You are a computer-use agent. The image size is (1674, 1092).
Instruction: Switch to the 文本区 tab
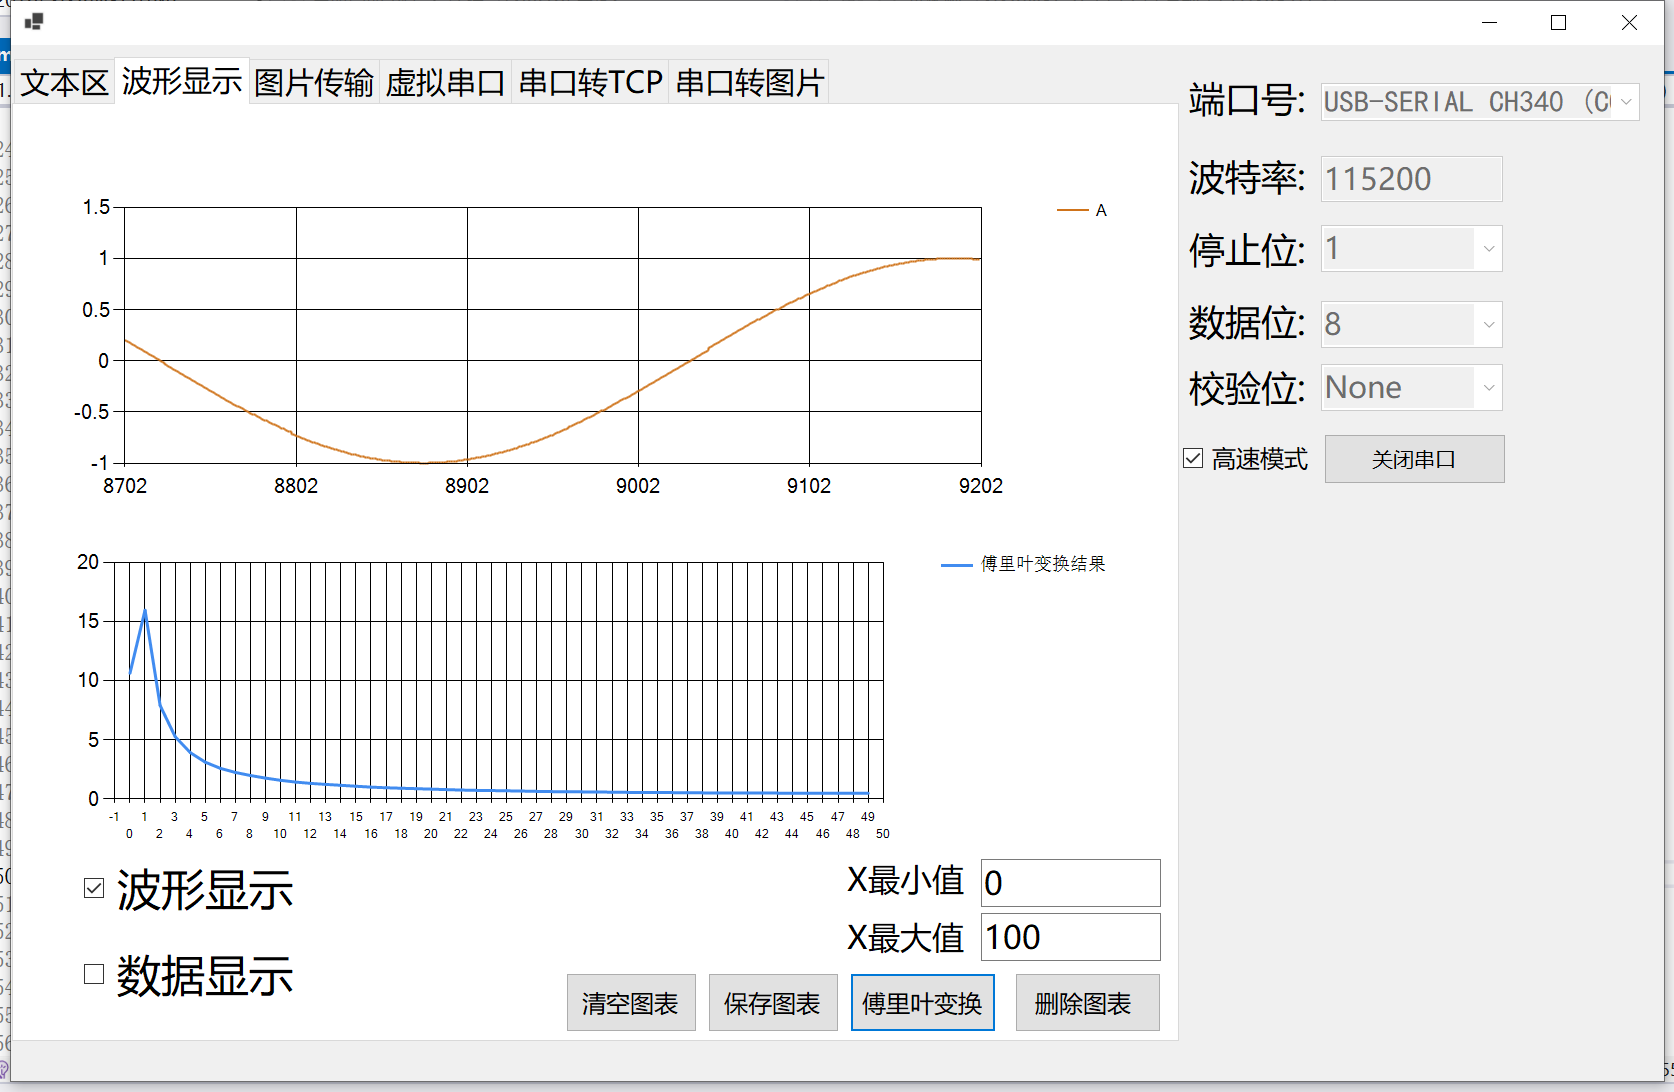click(x=65, y=82)
